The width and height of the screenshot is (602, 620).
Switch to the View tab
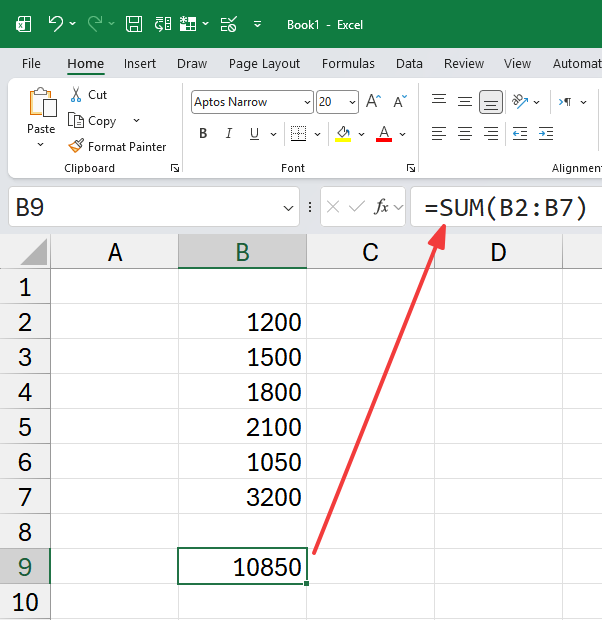click(x=517, y=64)
